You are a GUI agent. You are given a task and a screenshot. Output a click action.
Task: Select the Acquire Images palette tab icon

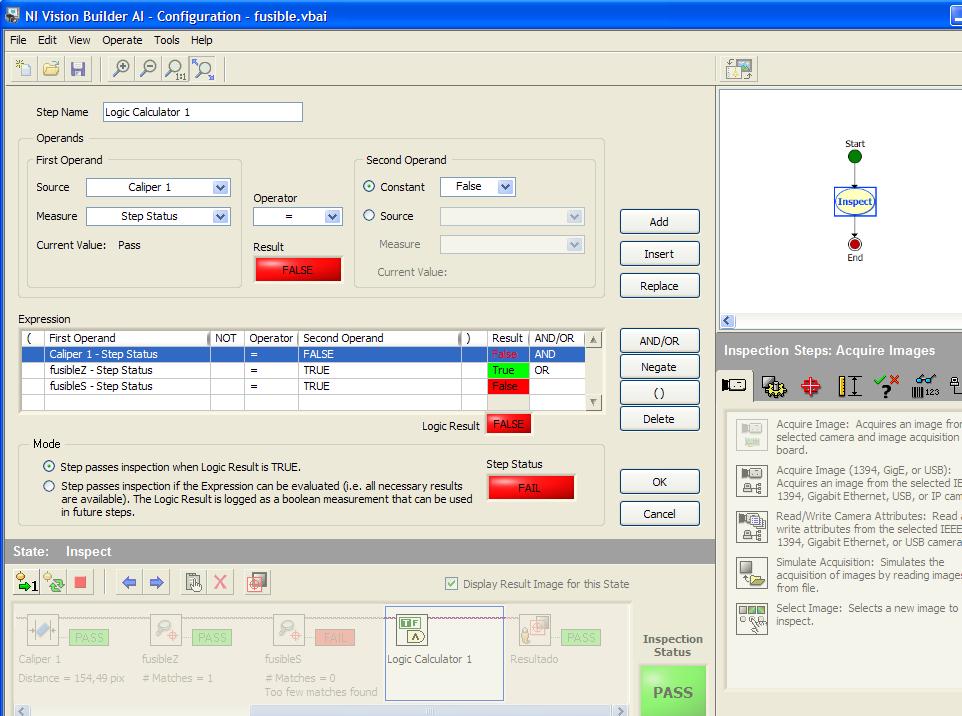click(734, 385)
